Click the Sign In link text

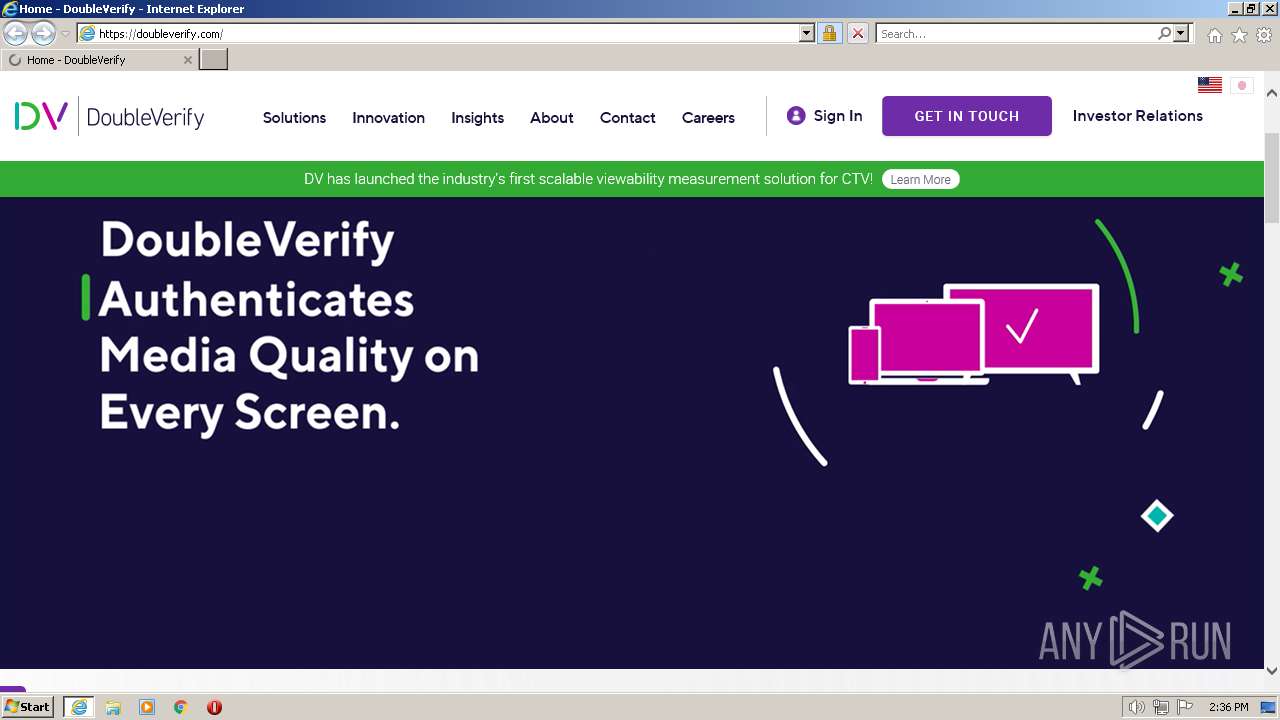(x=838, y=116)
